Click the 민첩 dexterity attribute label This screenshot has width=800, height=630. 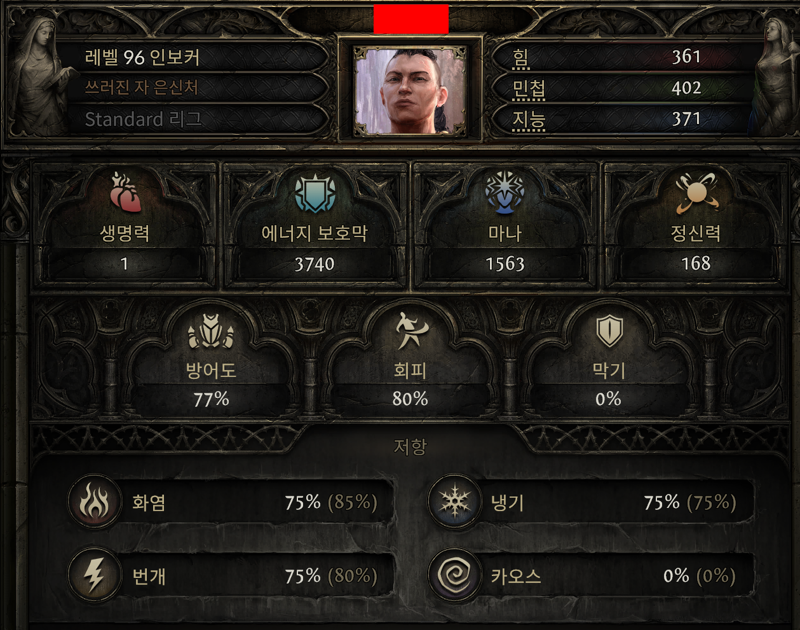tap(529, 89)
